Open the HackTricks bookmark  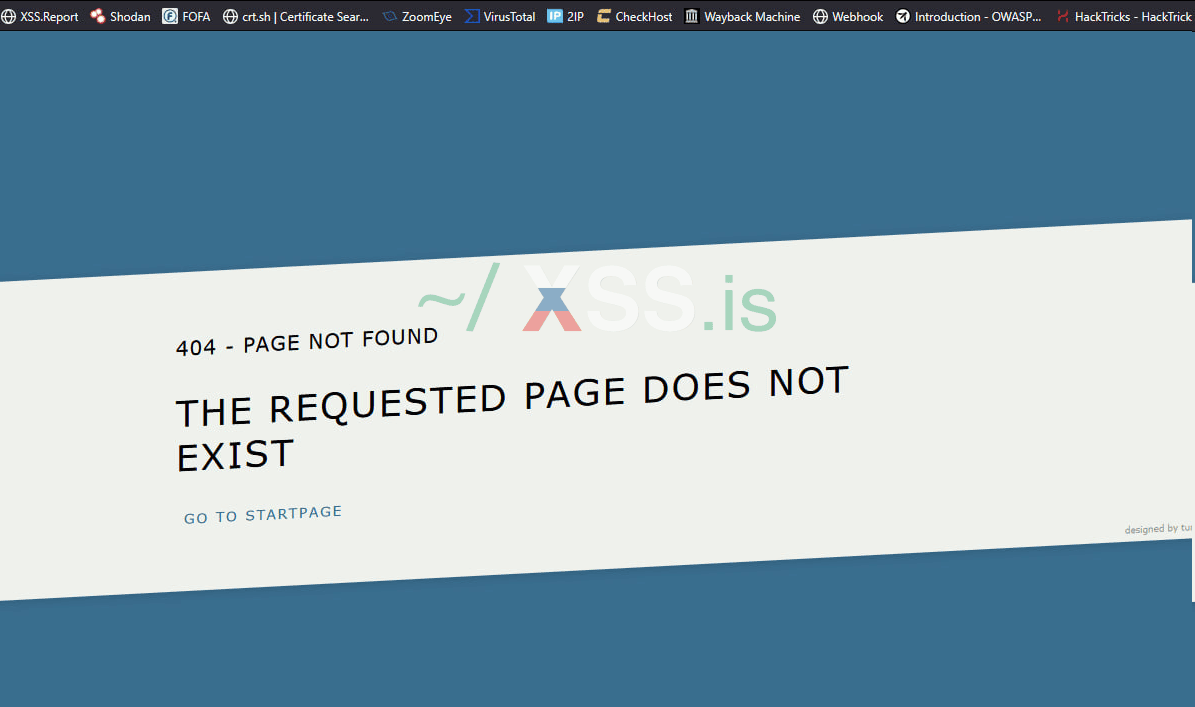(1124, 16)
